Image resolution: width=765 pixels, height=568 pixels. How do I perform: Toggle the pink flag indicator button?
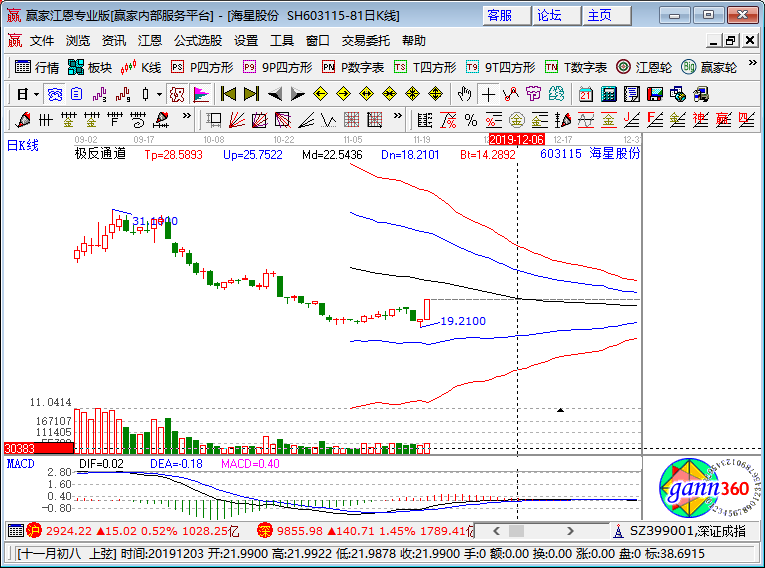click(x=201, y=94)
